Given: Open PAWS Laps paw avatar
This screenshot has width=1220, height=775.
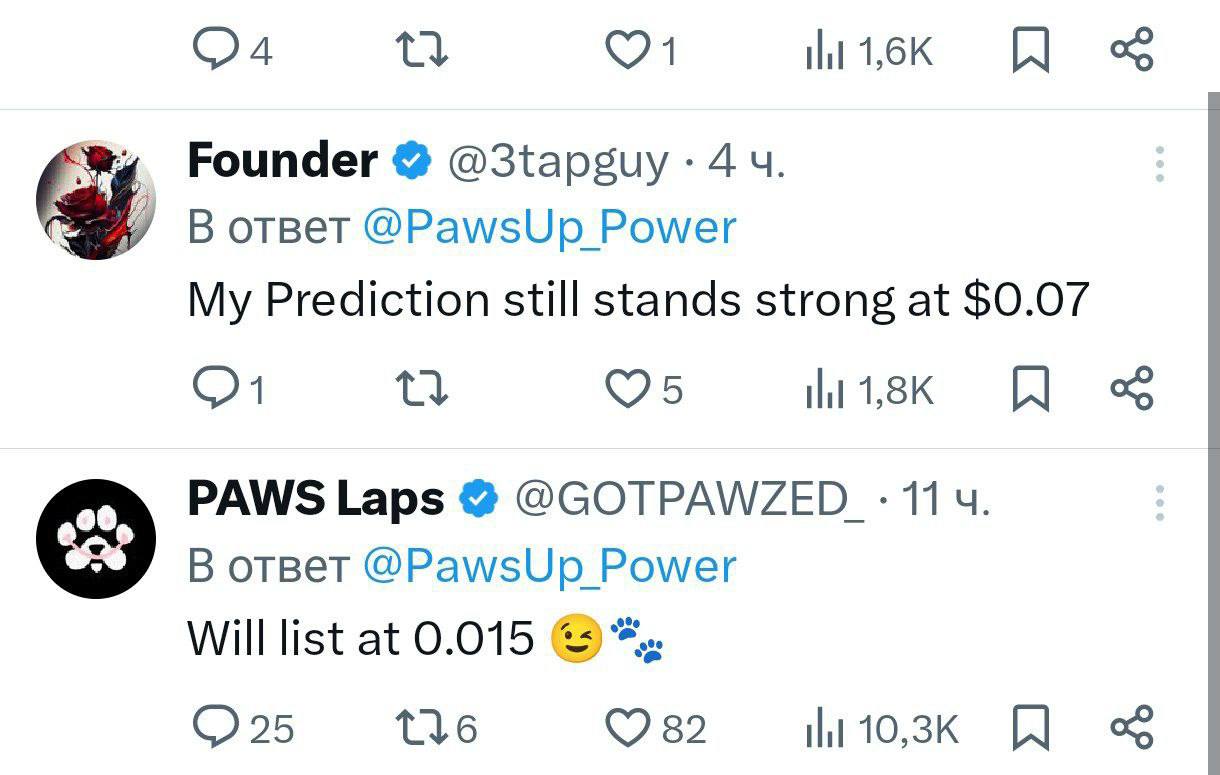Looking at the screenshot, I should coord(96,539).
